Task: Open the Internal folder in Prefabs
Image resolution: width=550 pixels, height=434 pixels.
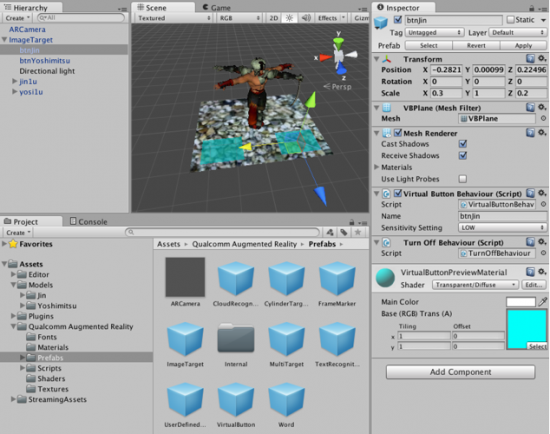Action: click(236, 338)
